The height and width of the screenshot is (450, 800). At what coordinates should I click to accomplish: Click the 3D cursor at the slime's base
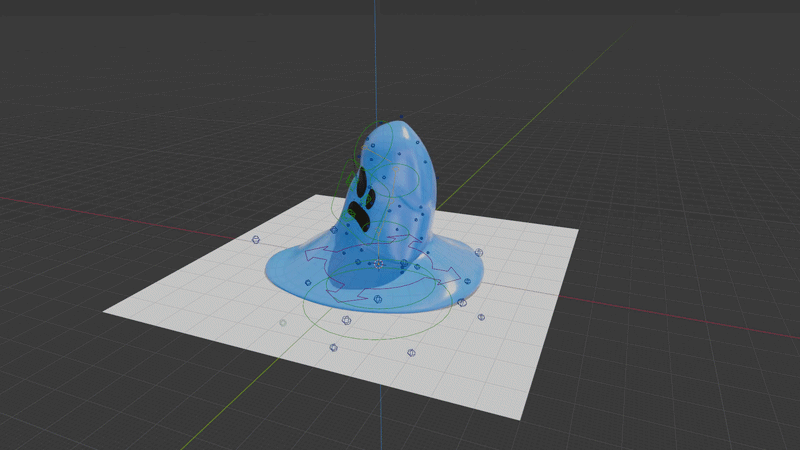[x=379, y=264]
